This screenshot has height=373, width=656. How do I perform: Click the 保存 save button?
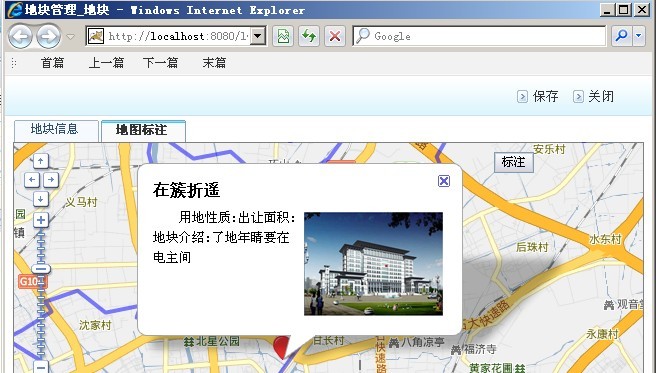[538, 97]
